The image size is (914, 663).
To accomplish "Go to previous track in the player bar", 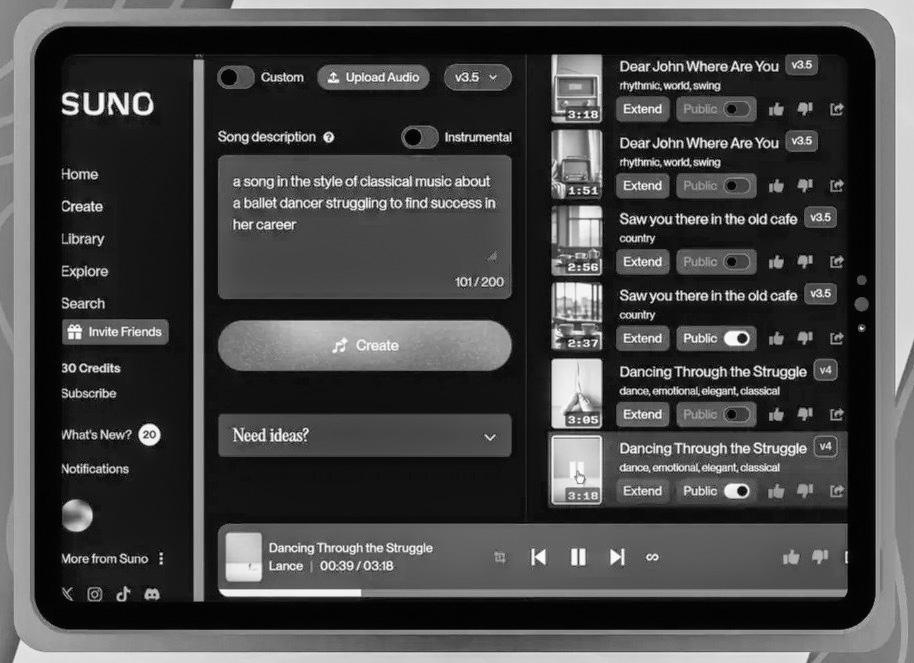I will (x=538, y=557).
